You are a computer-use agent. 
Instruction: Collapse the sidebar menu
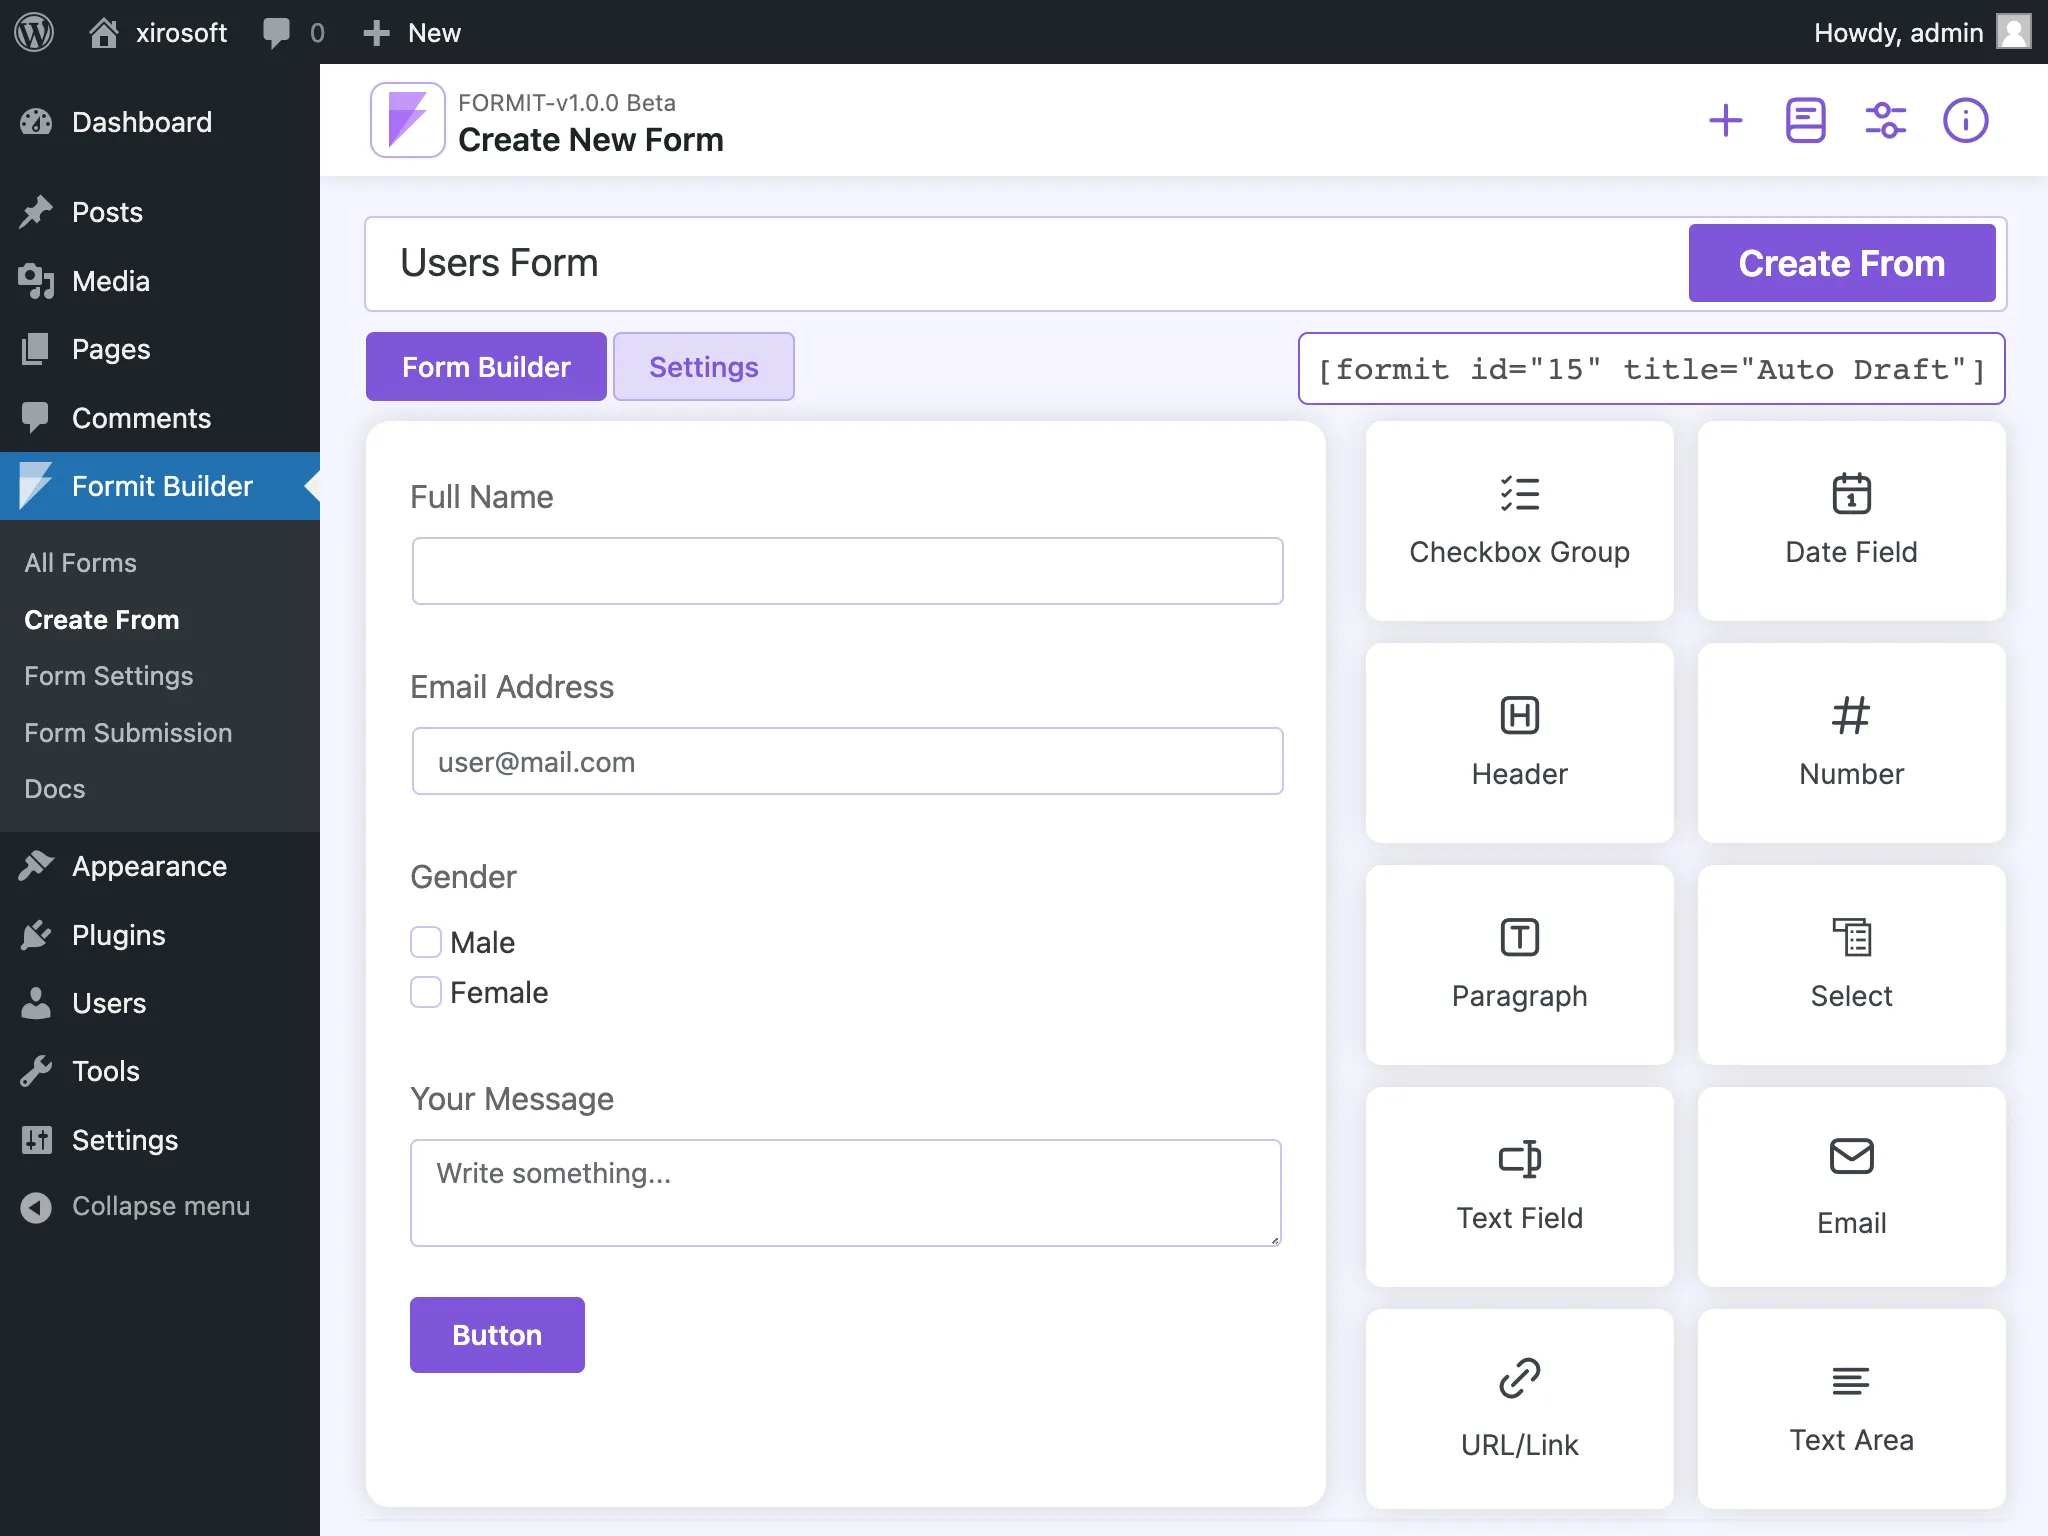(160, 1206)
